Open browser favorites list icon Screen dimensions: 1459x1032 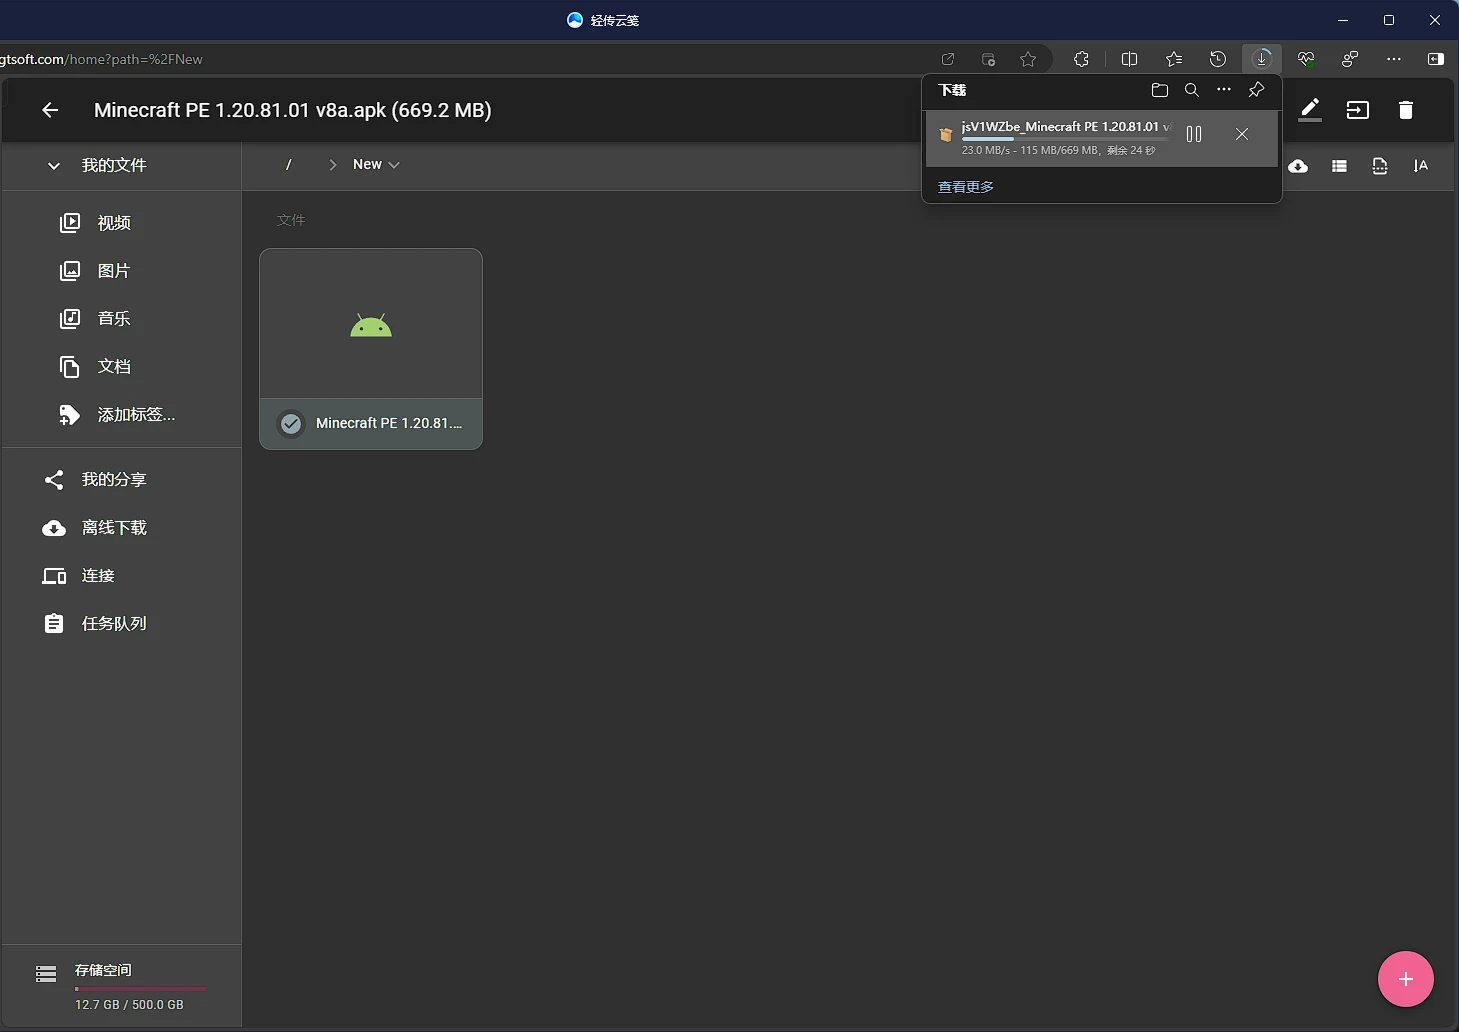(x=1174, y=59)
